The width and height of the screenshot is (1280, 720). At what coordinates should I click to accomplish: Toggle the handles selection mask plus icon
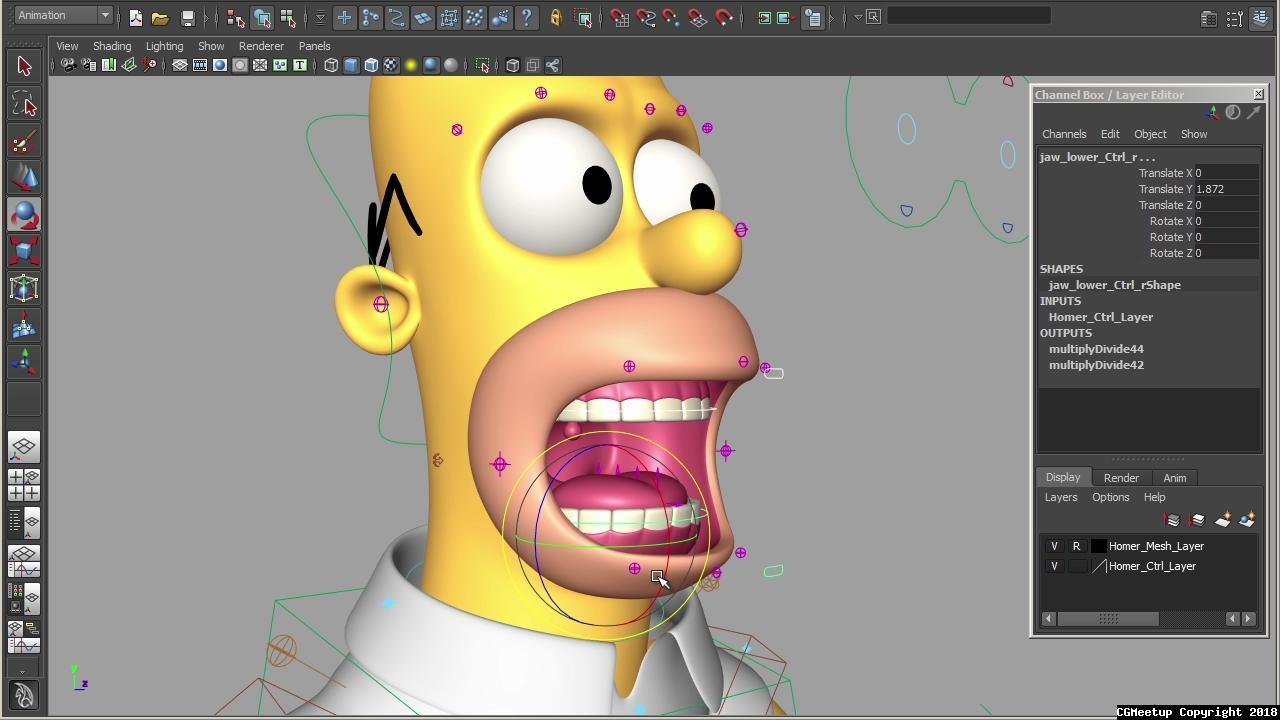[344, 18]
